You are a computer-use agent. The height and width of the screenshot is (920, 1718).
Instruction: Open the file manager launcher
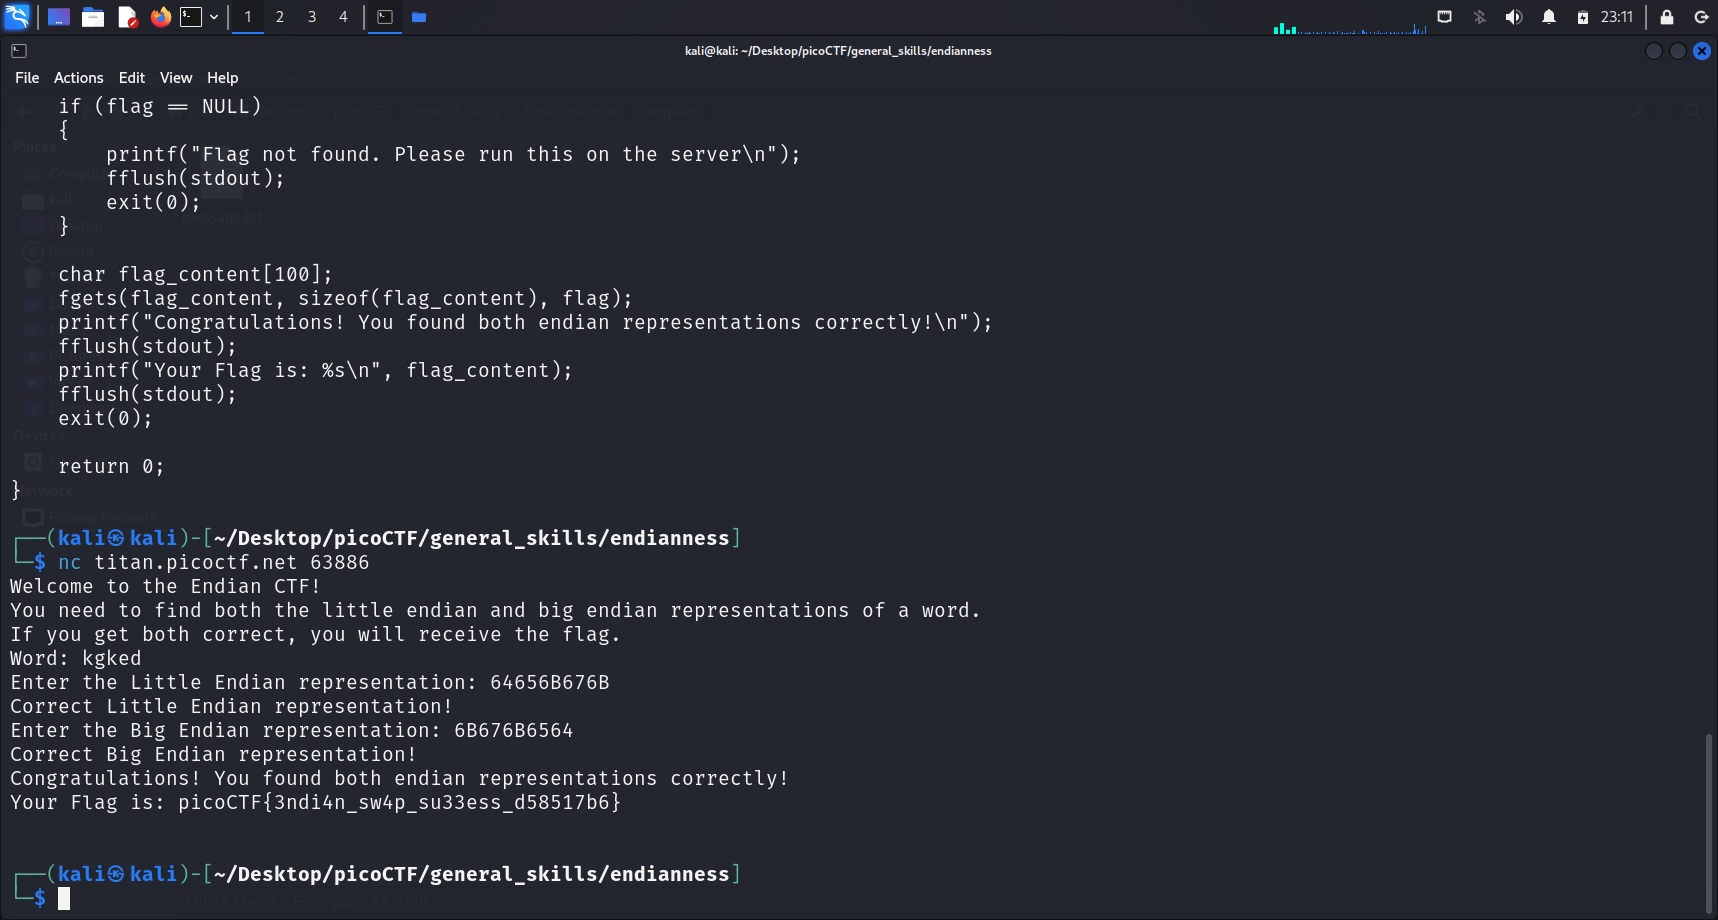point(93,17)
